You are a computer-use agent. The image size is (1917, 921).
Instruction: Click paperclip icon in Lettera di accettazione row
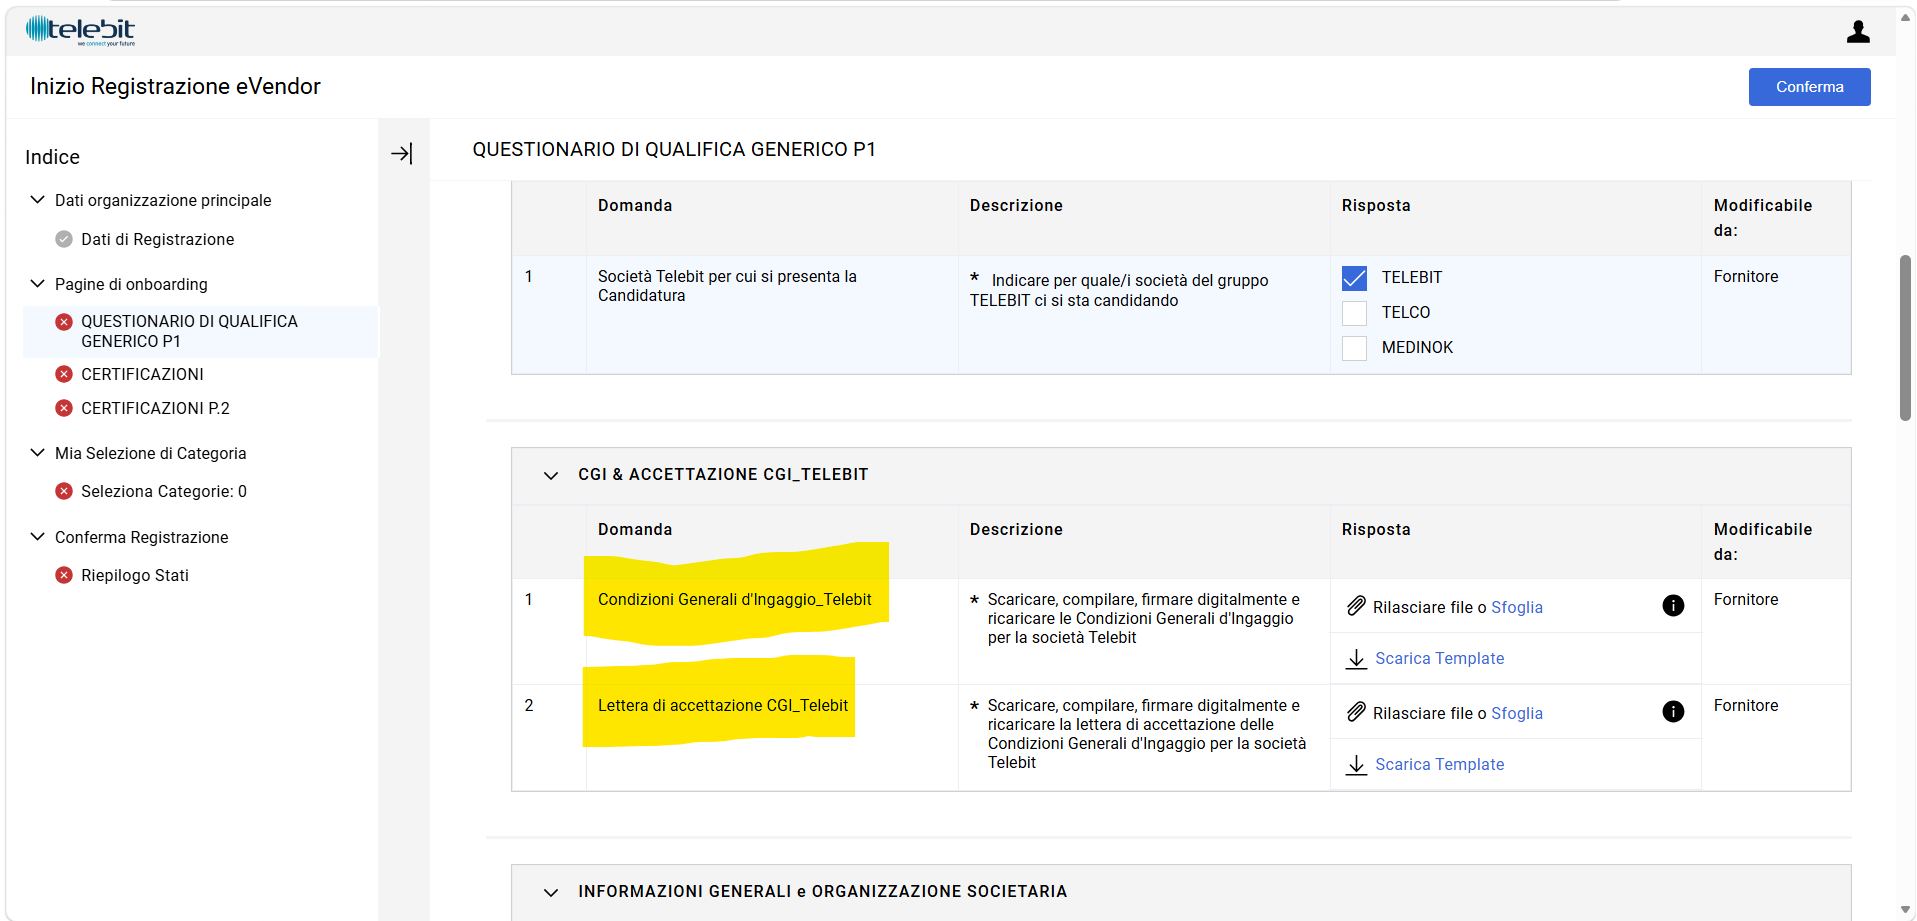(1356, 712)
